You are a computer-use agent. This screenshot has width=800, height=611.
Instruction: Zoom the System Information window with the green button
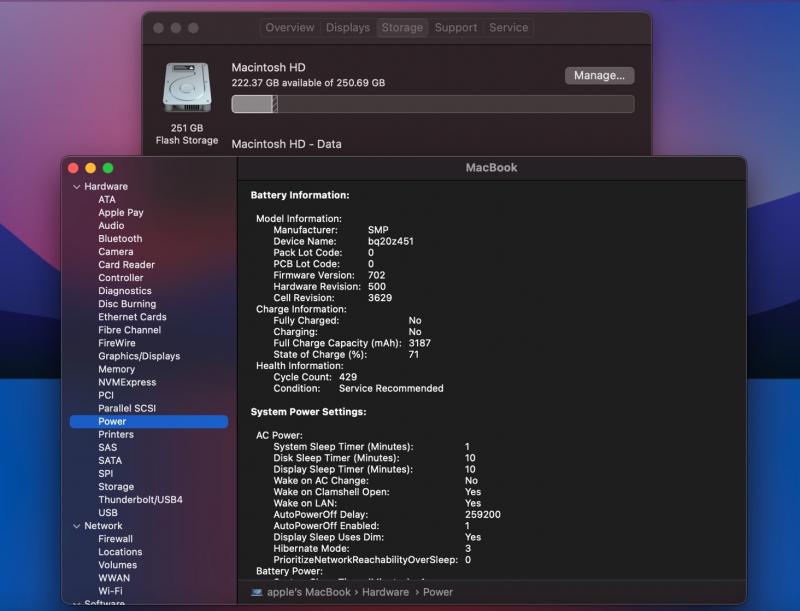coord(108,168)
